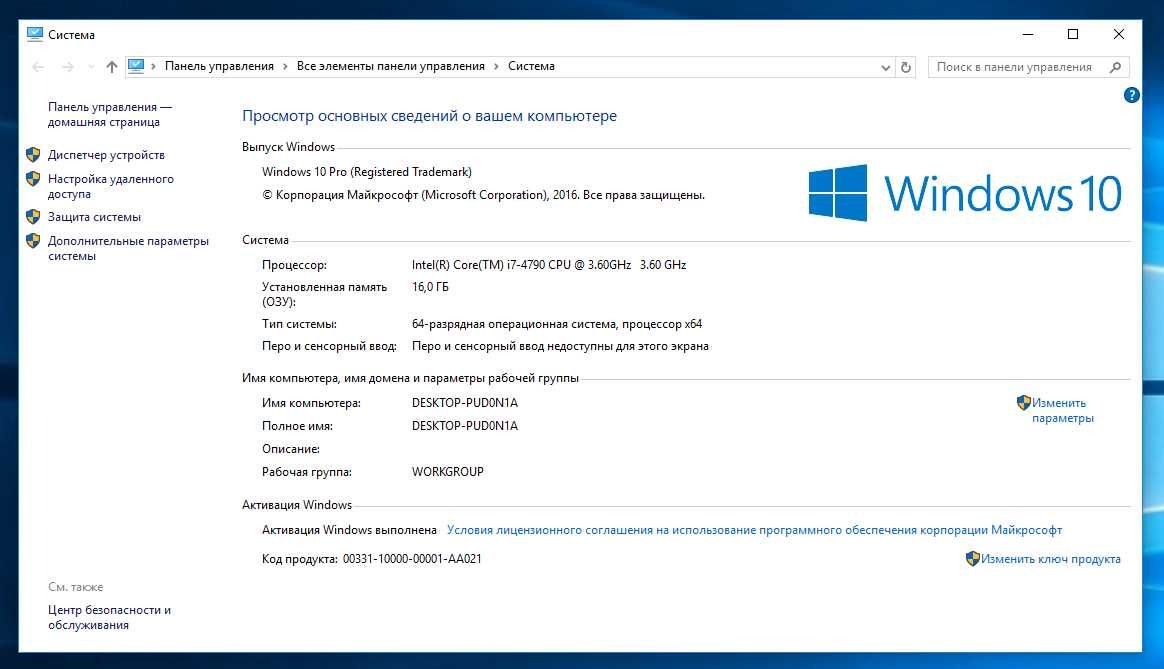Open the Microsoft license terms link
The height and width of the screenshot is (669, 1164).
pyautogui.click(x=754, y=530)
